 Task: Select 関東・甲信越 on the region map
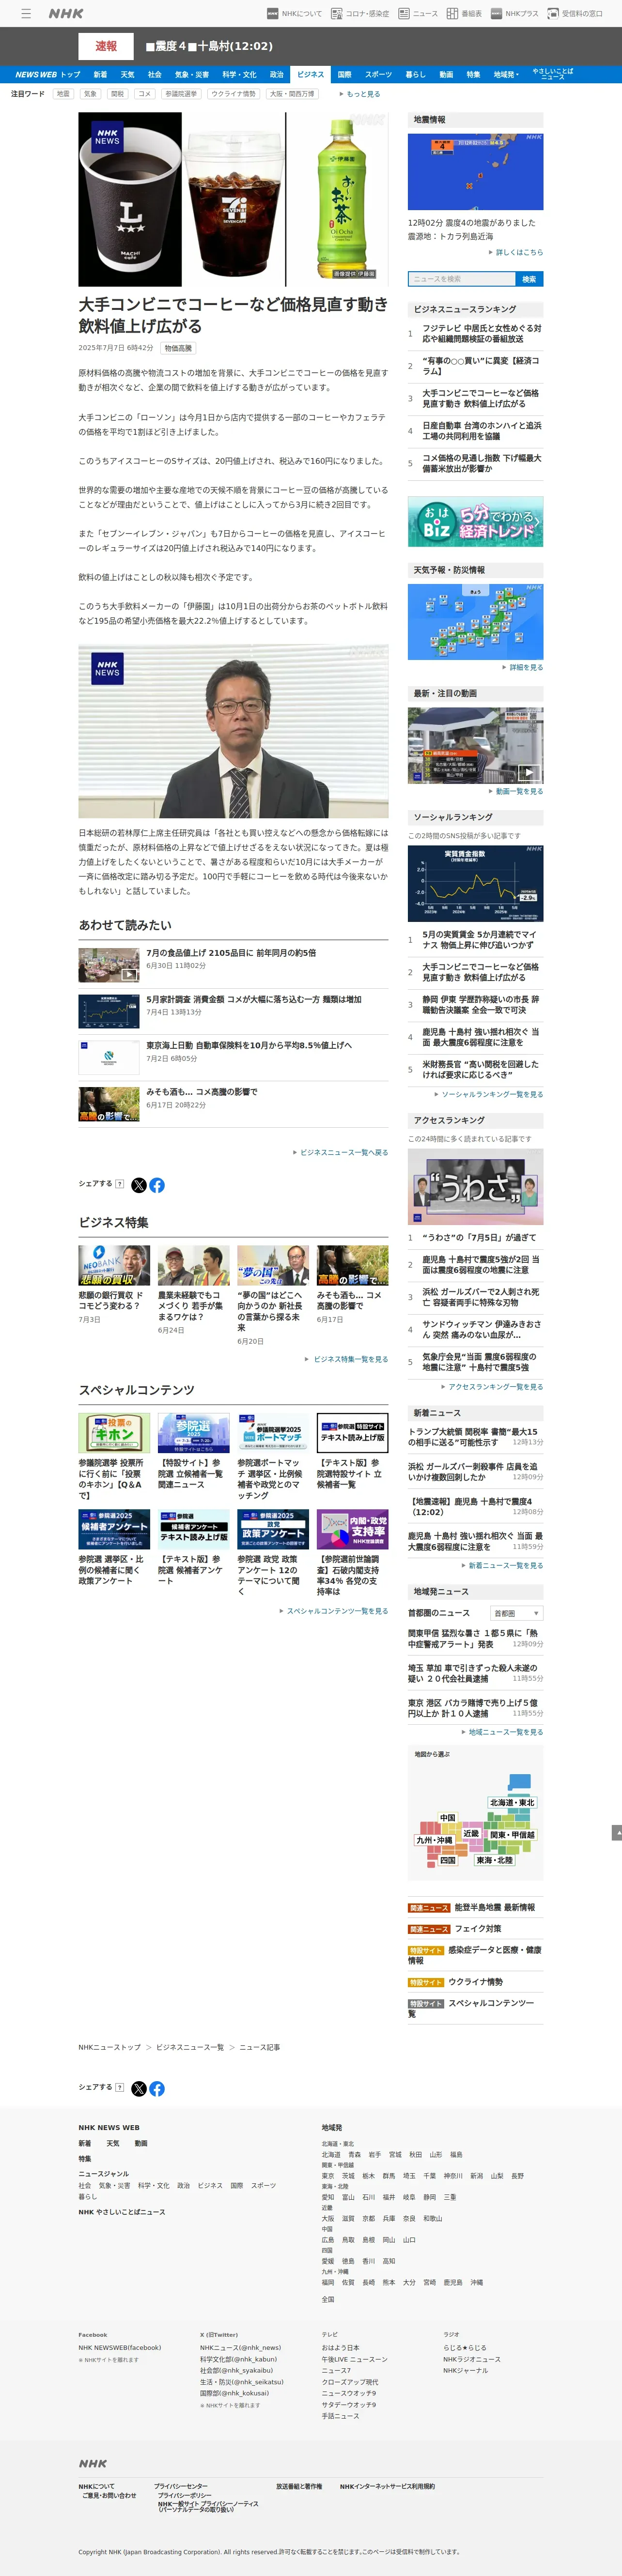(x=512, y=1835)
